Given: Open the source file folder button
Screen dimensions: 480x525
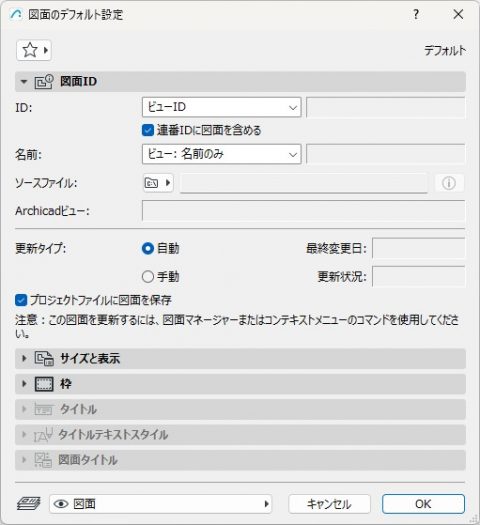Looking at the screenshot, I should [x=158, y=183].
